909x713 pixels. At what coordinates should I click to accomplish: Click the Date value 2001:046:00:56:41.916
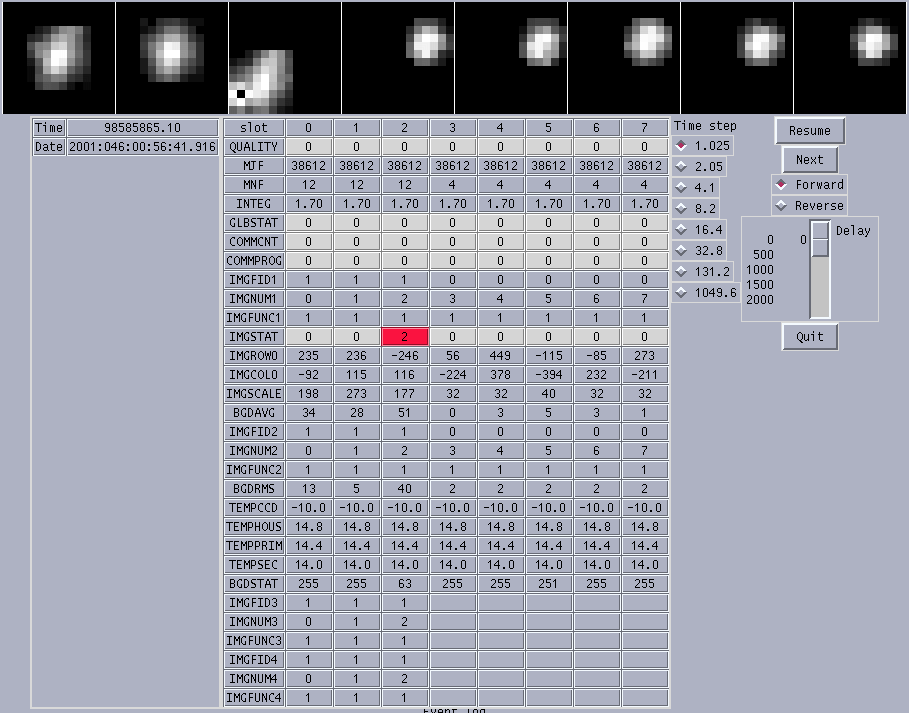pyautogui.click(x=143, y=147)
